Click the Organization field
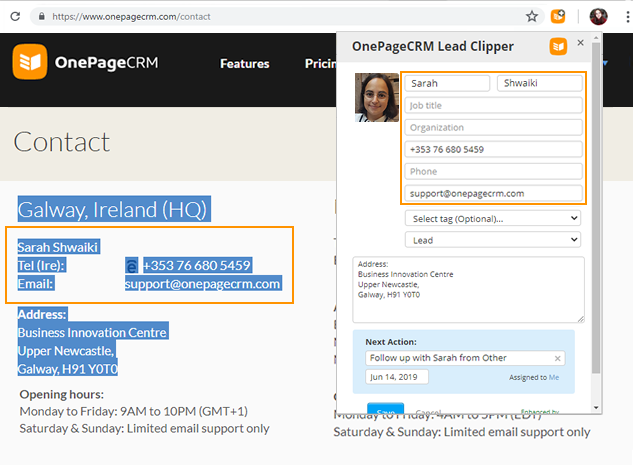Screen dimensions: 633x465 click(x=493, y=128)
